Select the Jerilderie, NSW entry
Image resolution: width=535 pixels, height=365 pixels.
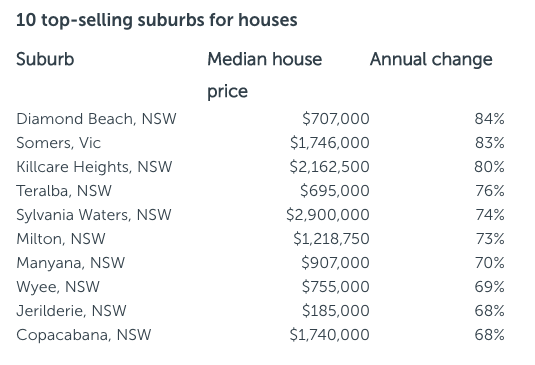click(71, 311)
